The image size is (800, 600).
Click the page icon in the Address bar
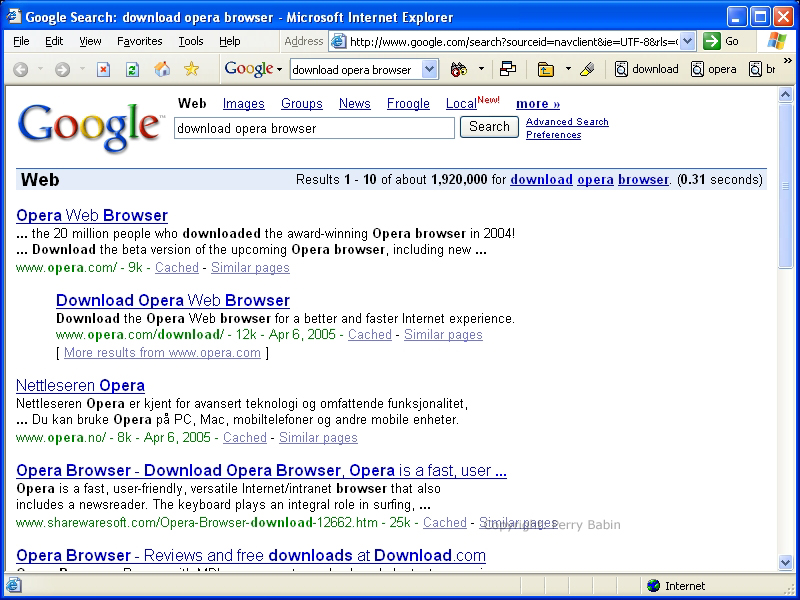(338, 42)
